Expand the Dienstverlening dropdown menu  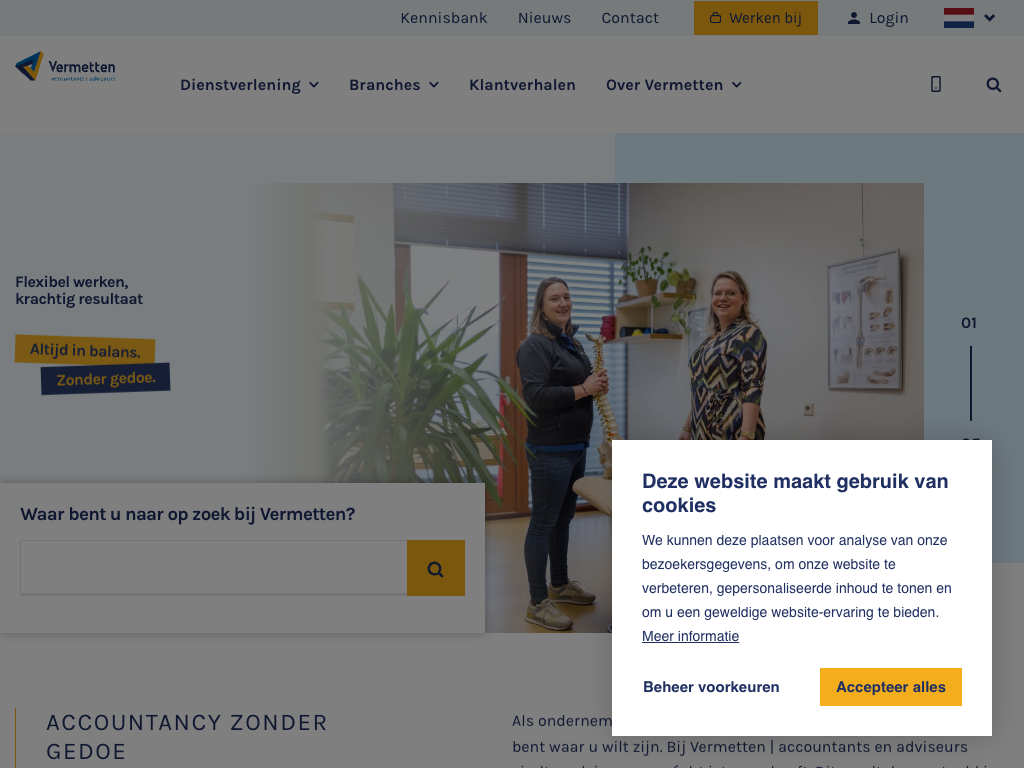[x=249, y=85]
